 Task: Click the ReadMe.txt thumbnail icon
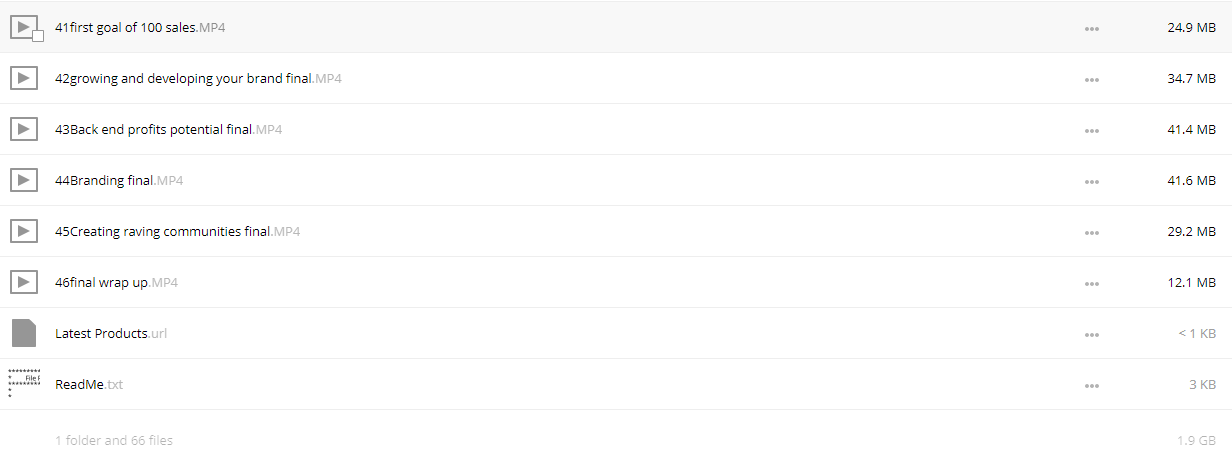click(24, 383)
